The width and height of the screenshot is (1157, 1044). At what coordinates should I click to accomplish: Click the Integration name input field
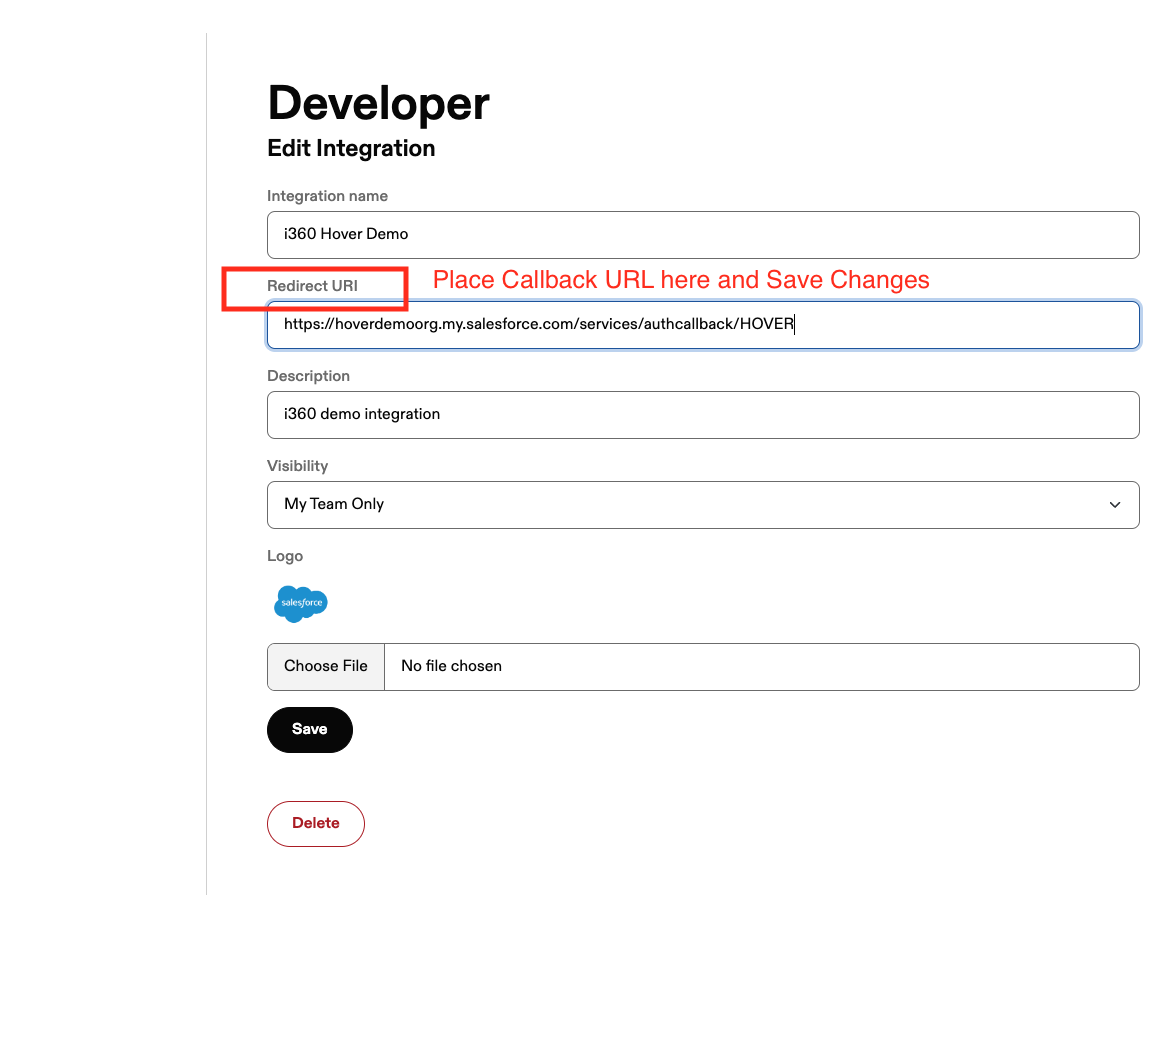(x=702, y=235)
